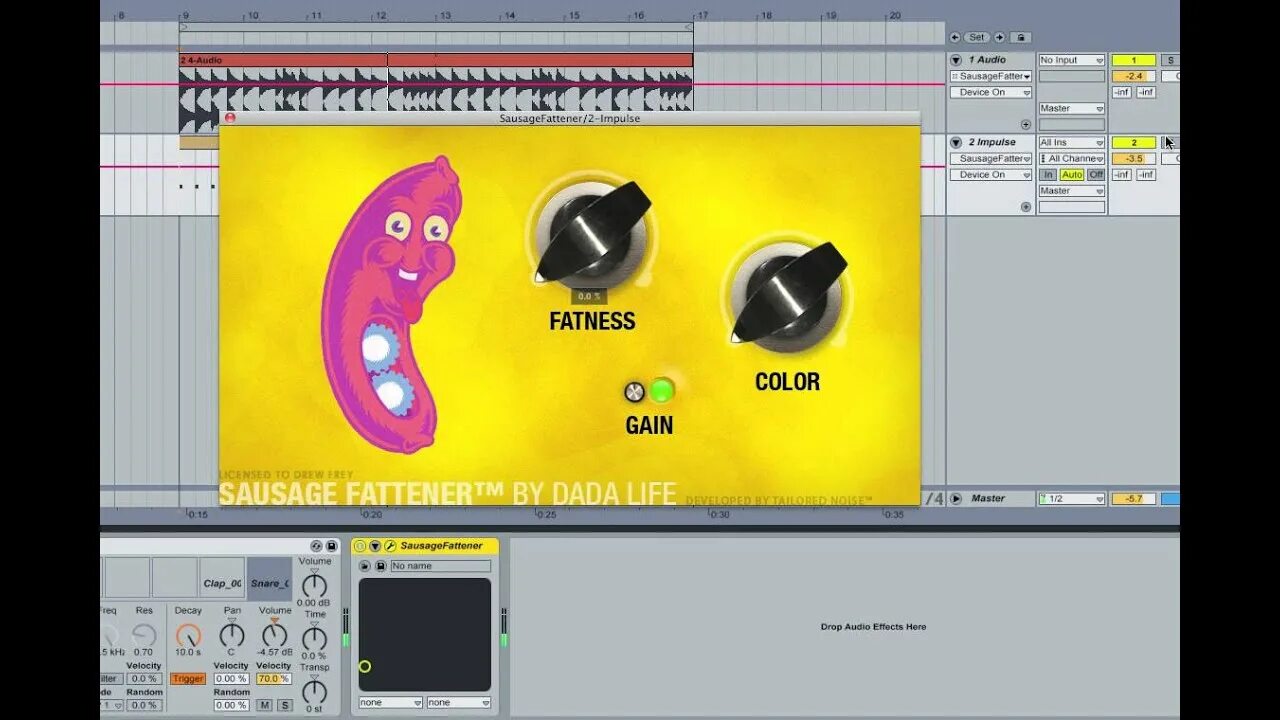
Task: Fold the 2 Impulse track
Action: (x=956, y=142)
